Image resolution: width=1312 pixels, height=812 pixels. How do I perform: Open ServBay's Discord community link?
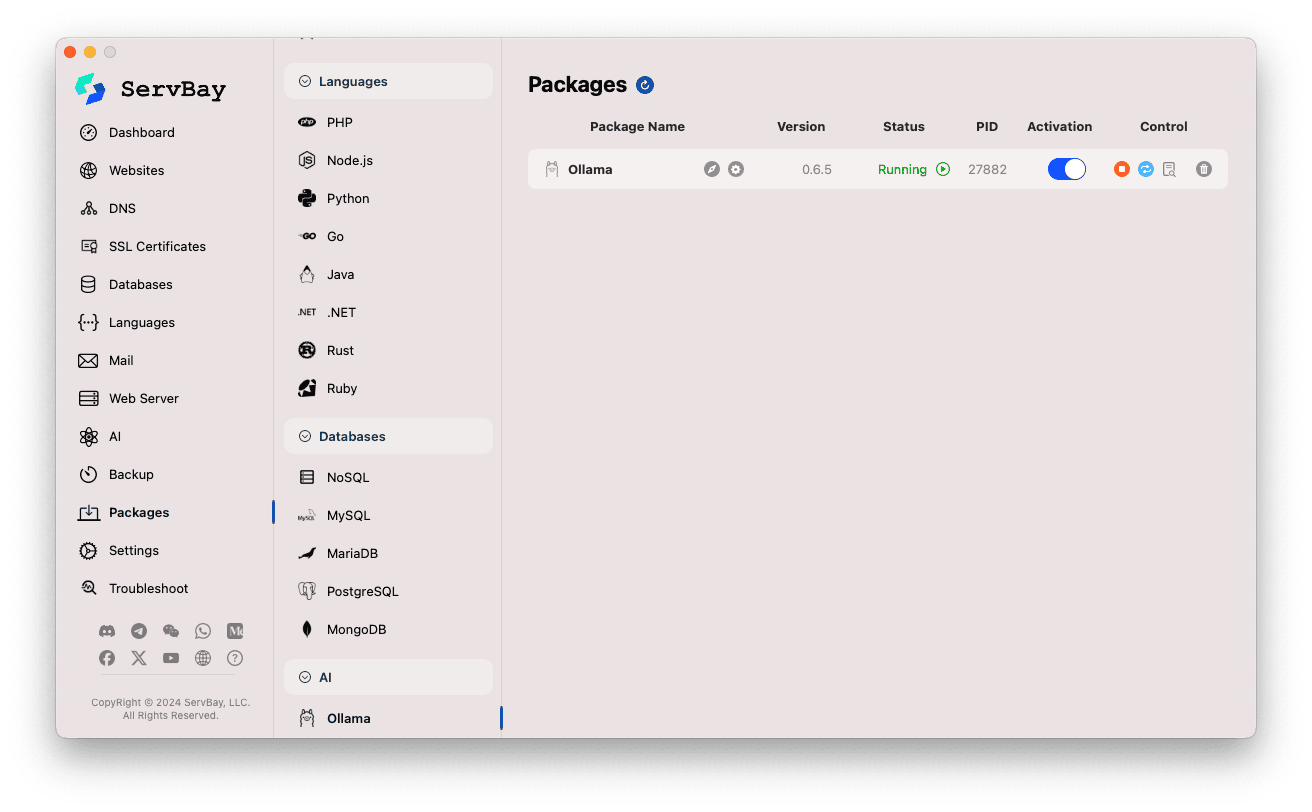coord(107,631)
